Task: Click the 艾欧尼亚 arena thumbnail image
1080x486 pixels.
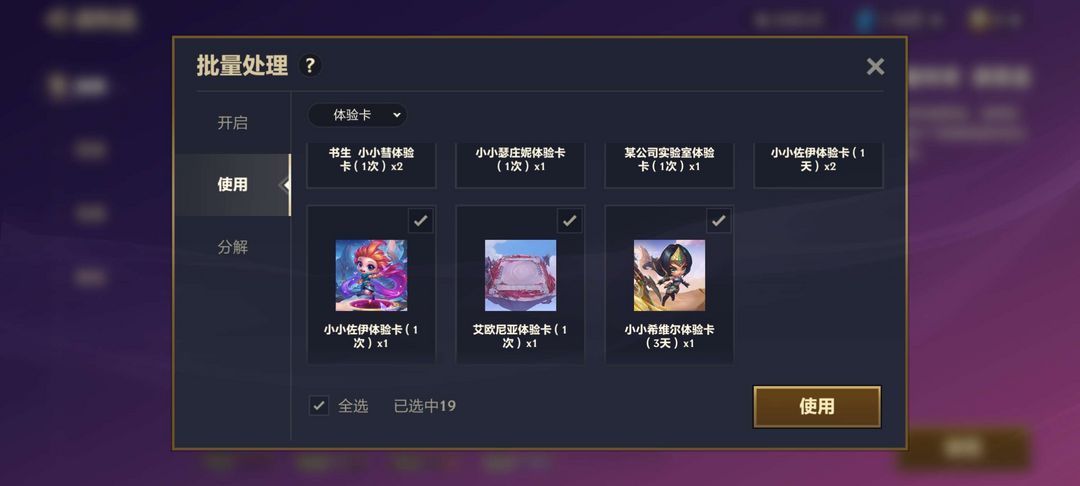Action: (x=520, y=275)
